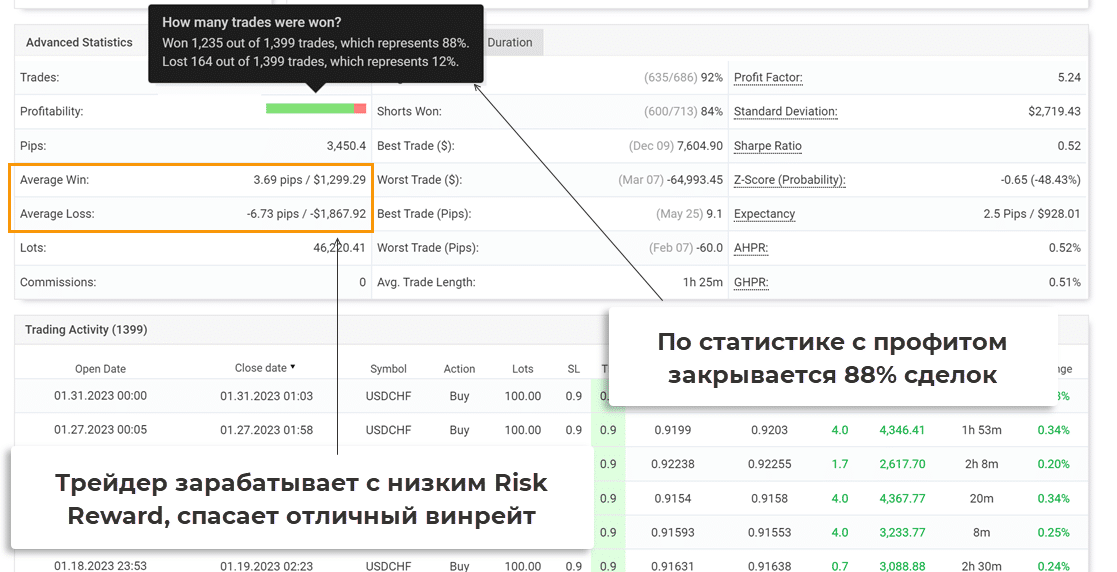Open the Expectancy term link
Viewport: 1117px width, 572px height.
[x=764, y=214]
